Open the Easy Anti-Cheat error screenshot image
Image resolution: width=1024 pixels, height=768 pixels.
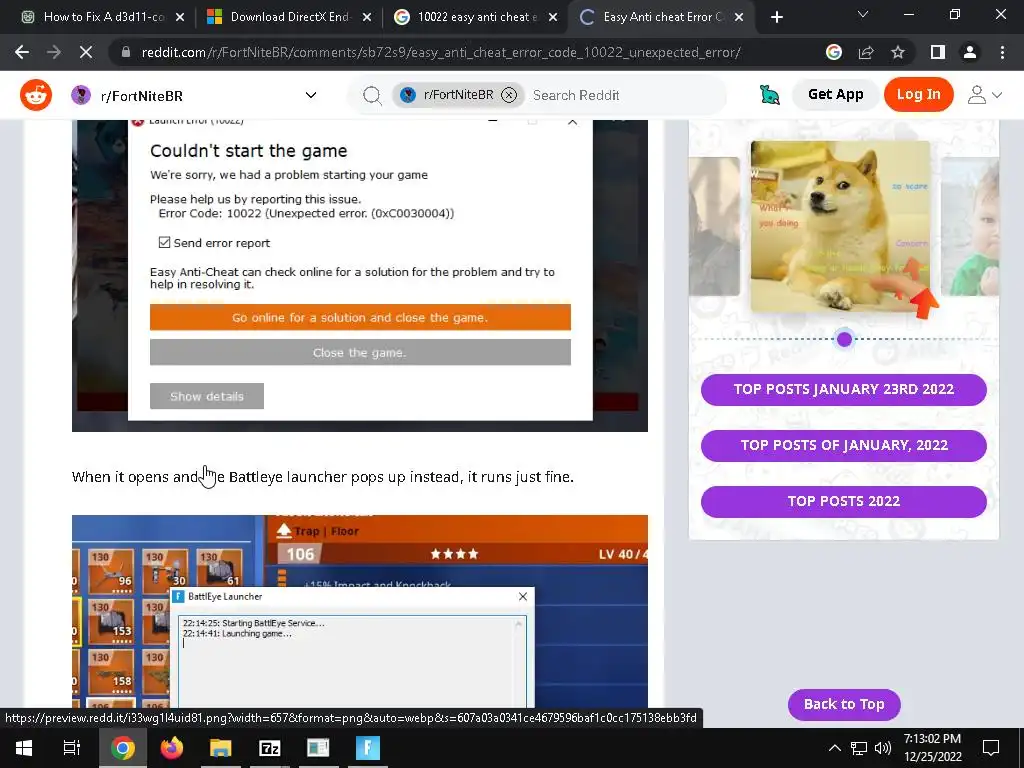[360, 275]
